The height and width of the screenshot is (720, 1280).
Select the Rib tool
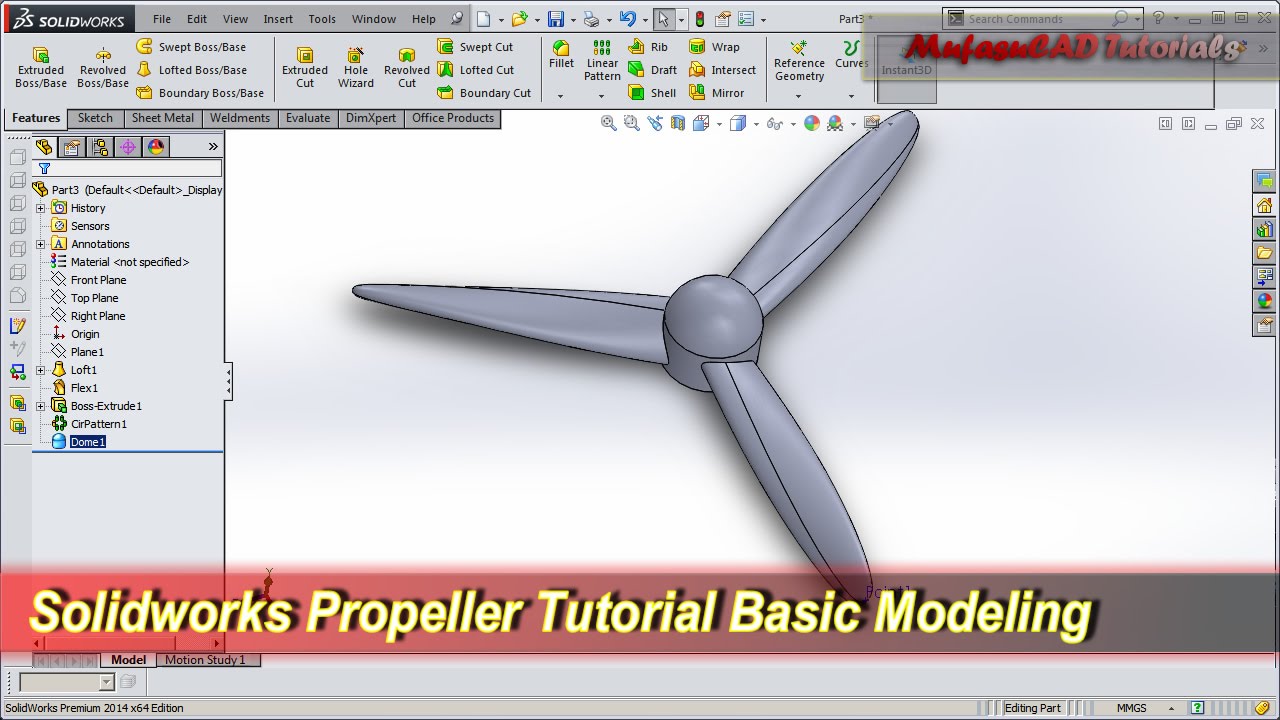pyautogui.click(x=648, y=47)
